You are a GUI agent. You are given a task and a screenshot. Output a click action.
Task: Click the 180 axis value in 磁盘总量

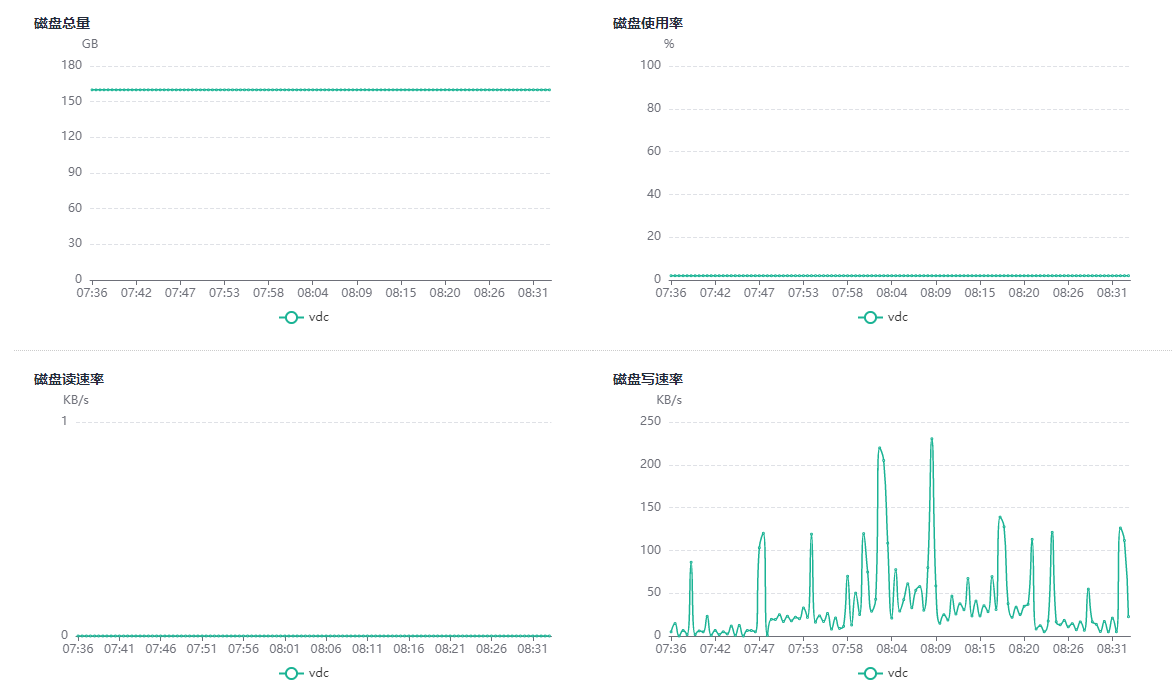(x=72, y=65)
